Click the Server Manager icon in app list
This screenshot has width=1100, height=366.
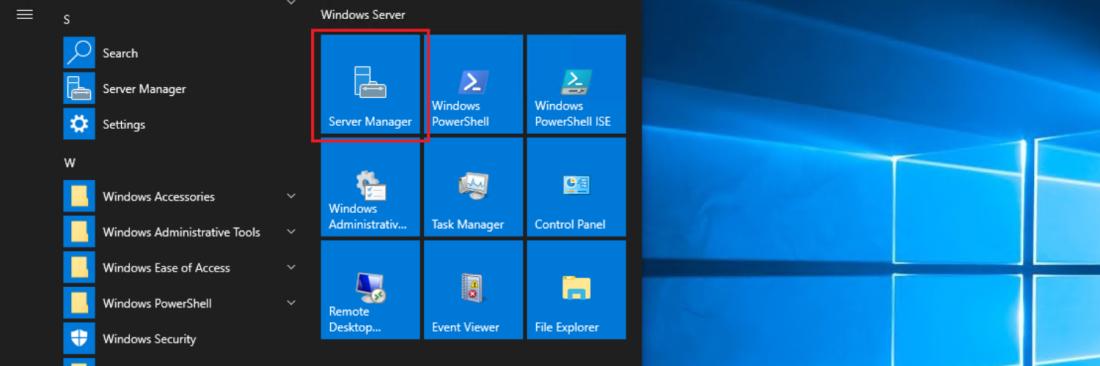pyautogui.click(x=79, y=88)
